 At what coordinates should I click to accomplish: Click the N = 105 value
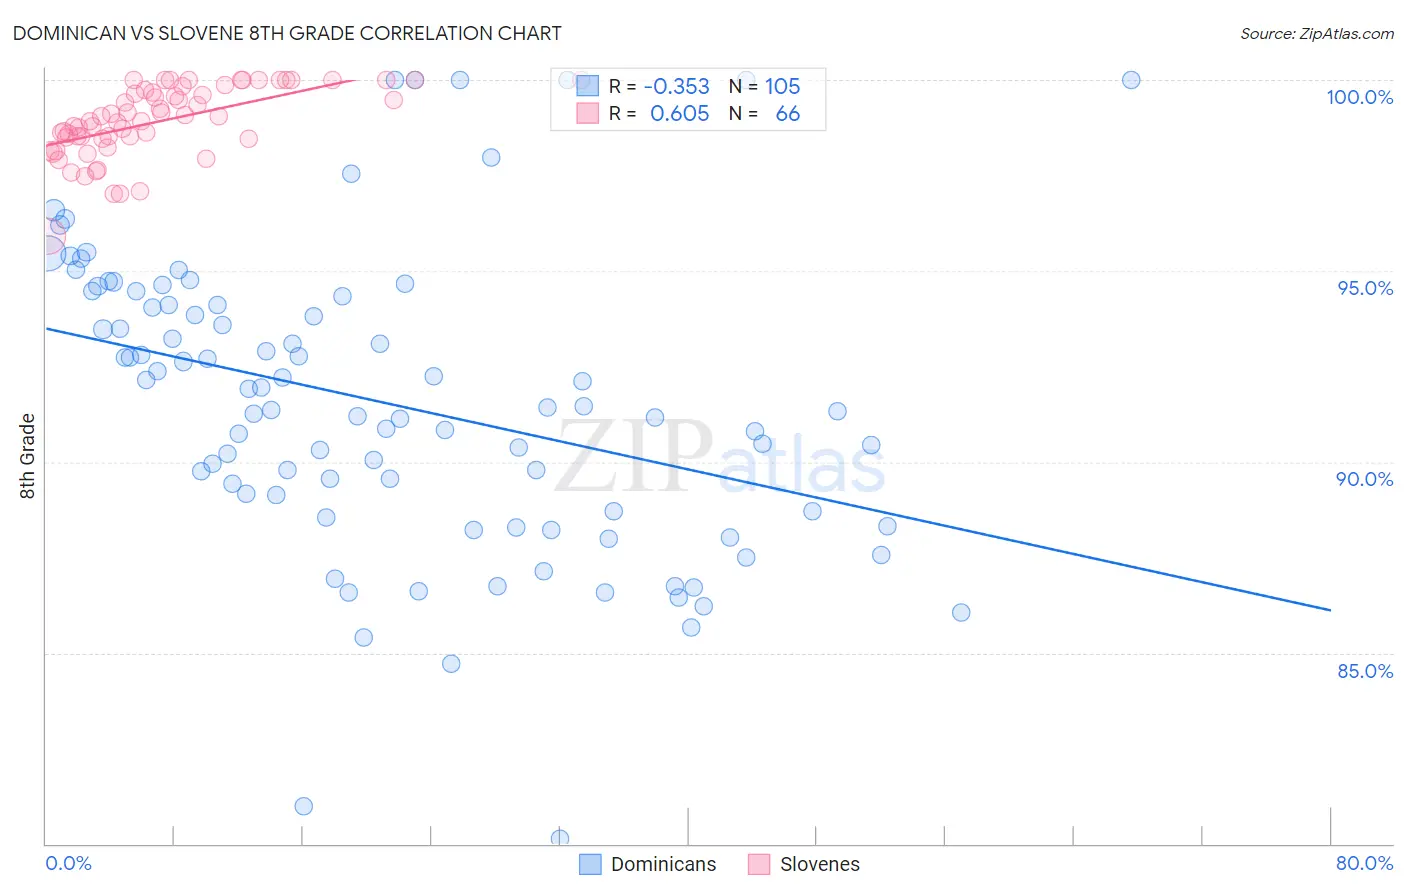tap(782, 86)
